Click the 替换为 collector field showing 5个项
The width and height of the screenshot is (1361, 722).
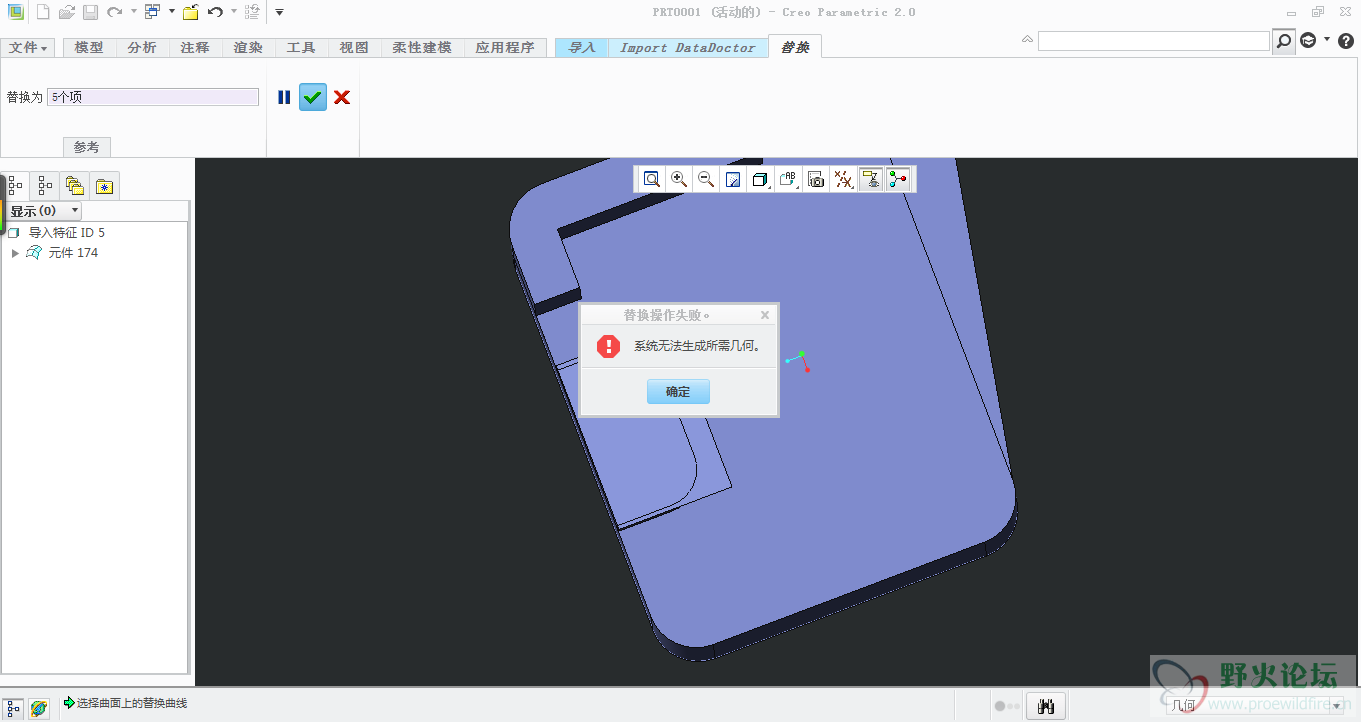(x=153, y=97)
